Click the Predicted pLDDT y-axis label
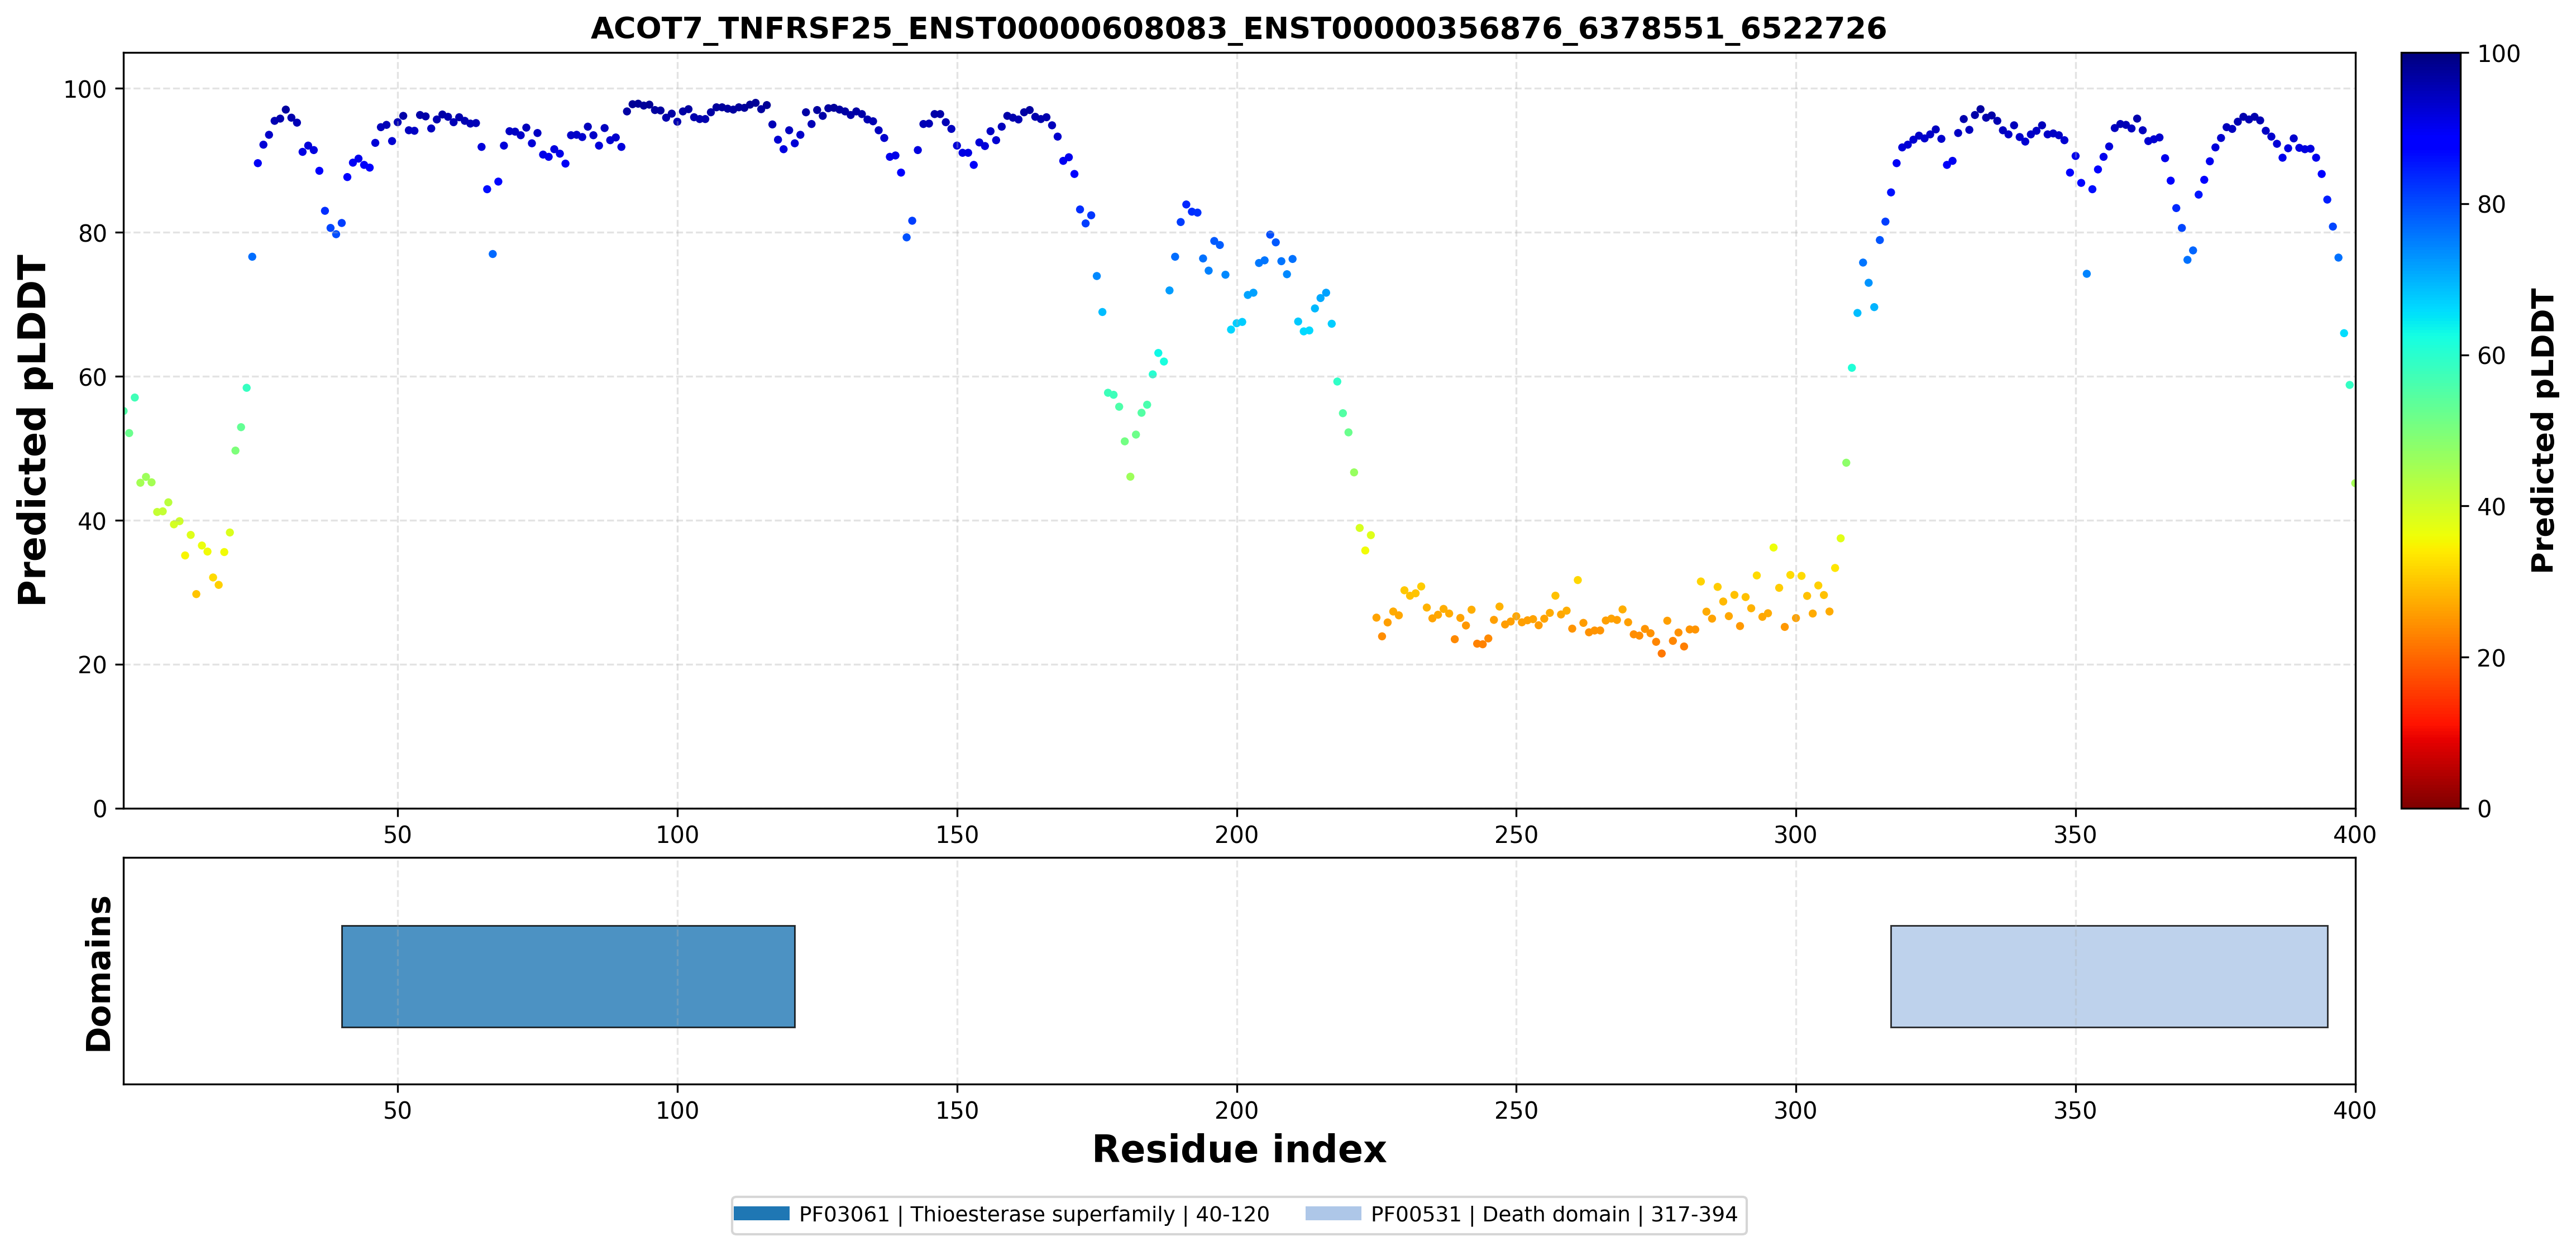Image resolution: width=2576 pixels, height=1251 pixels. pos(33,430)
